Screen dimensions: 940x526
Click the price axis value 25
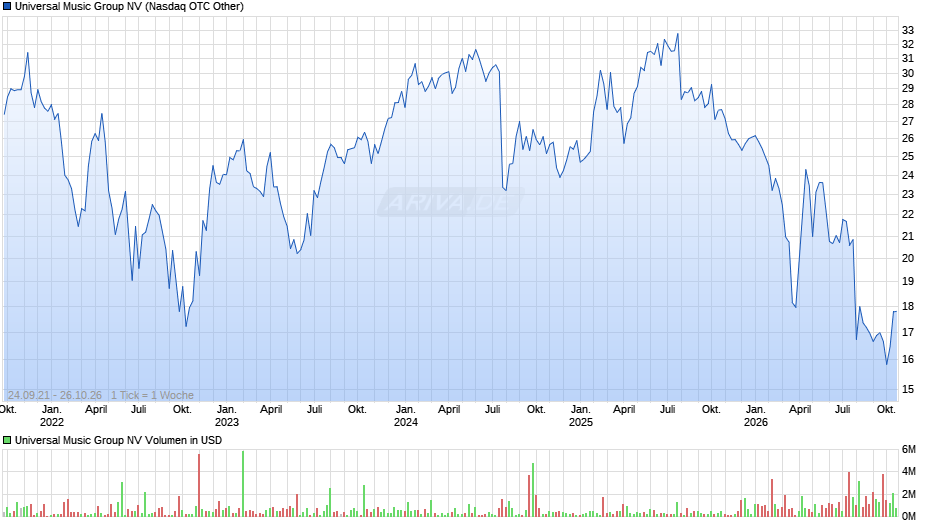[x=908, y=157]
